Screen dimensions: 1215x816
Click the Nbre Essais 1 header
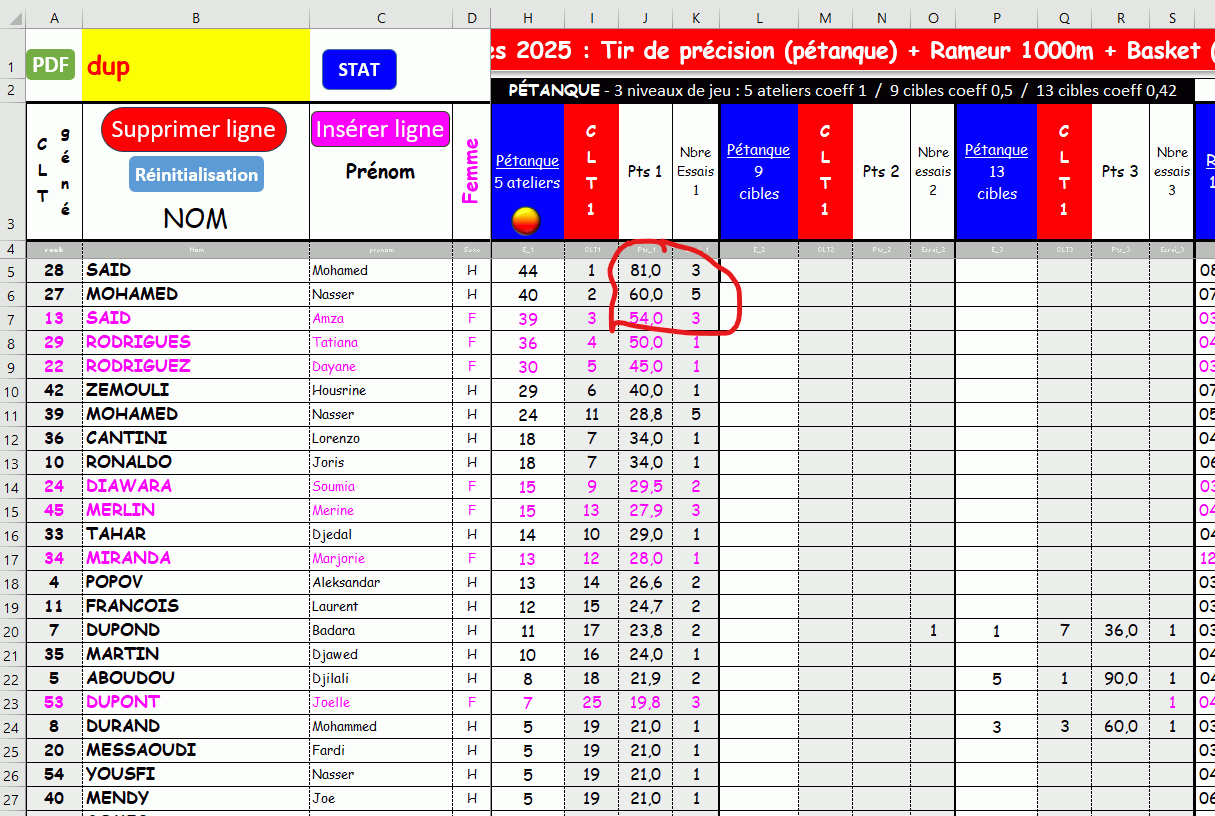click(695, 171)
